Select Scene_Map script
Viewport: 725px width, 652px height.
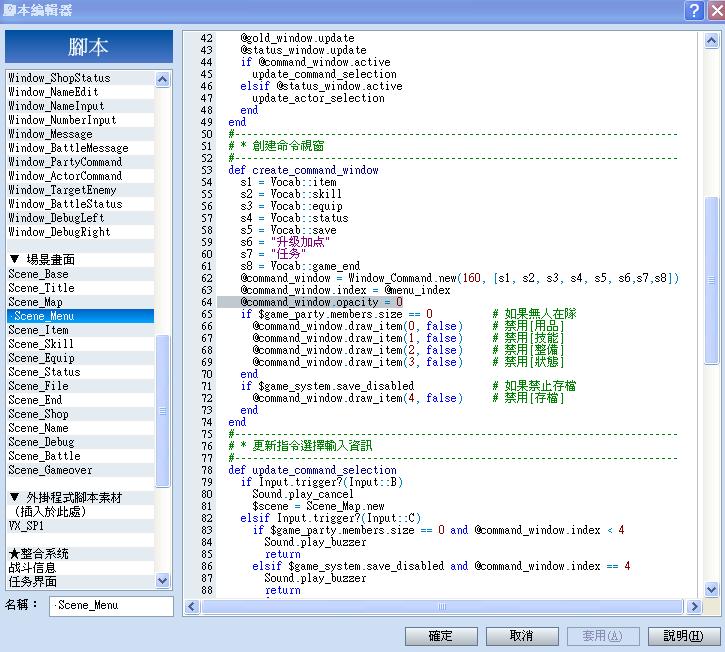point(80,301)
